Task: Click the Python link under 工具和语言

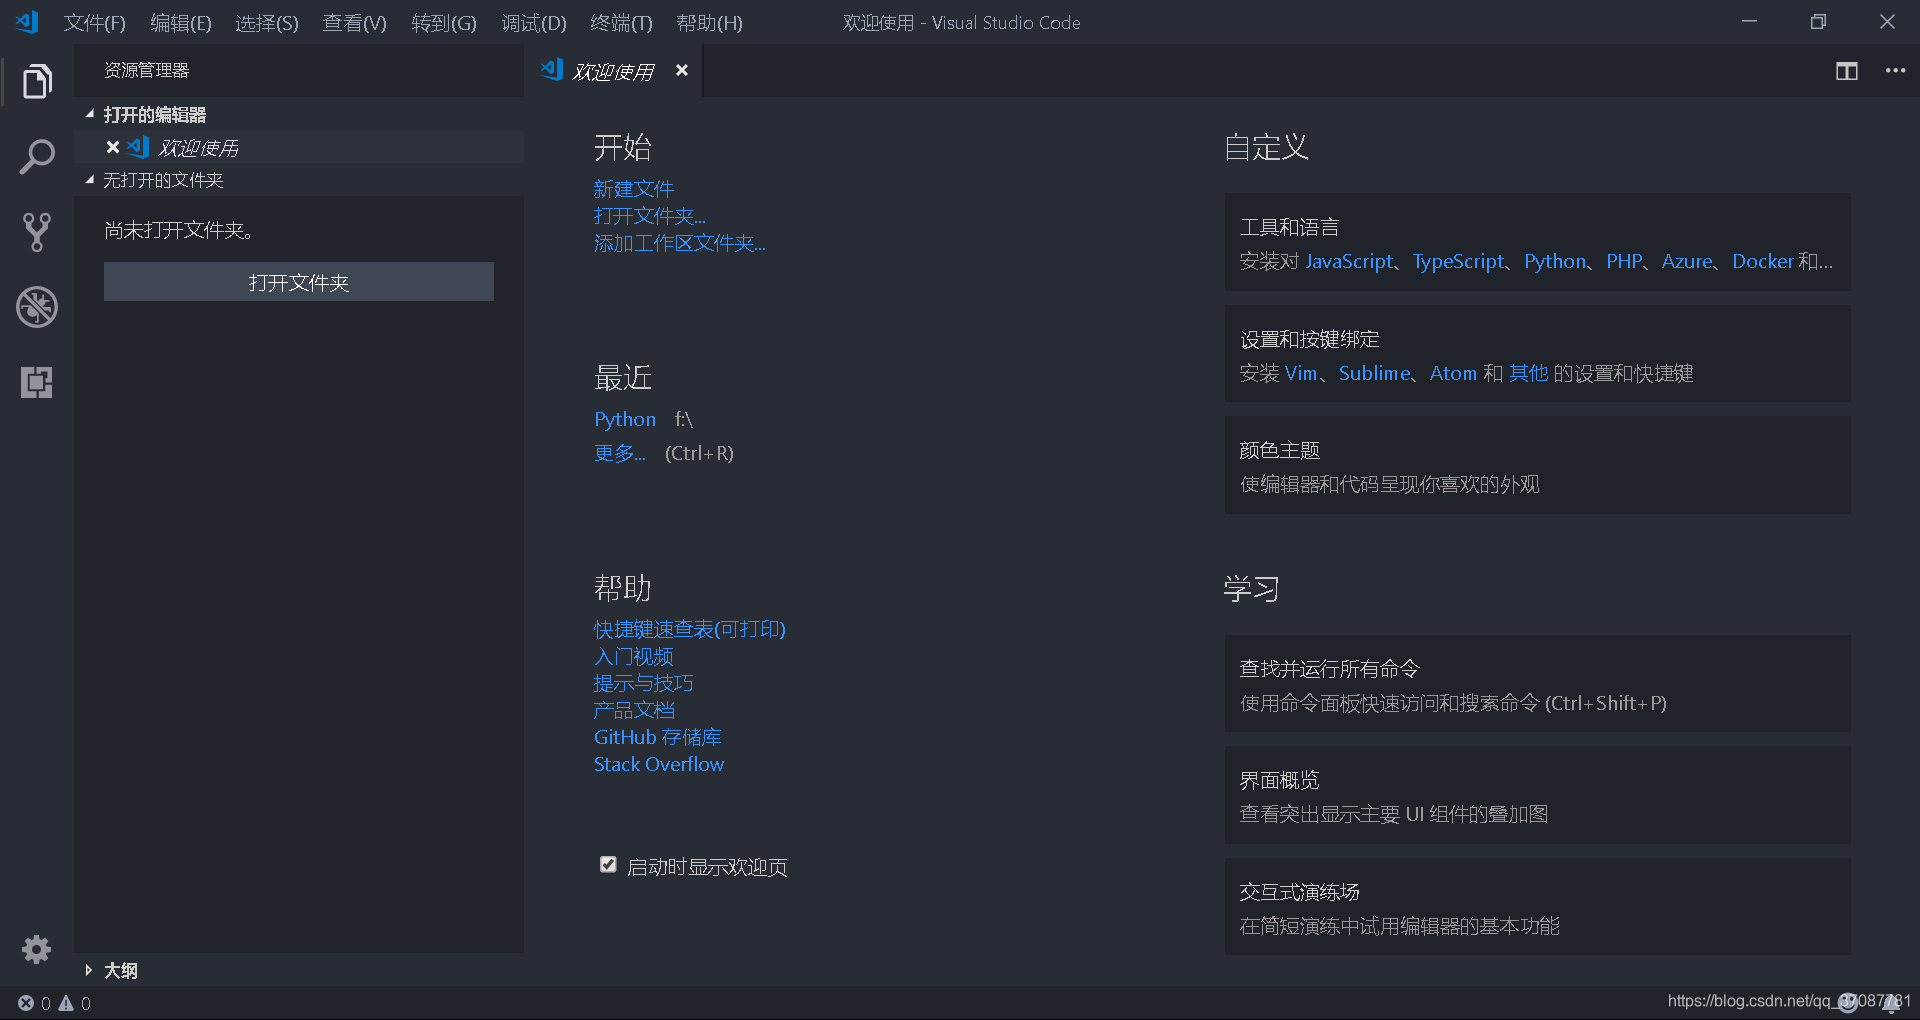Action: coord(1555,261)
